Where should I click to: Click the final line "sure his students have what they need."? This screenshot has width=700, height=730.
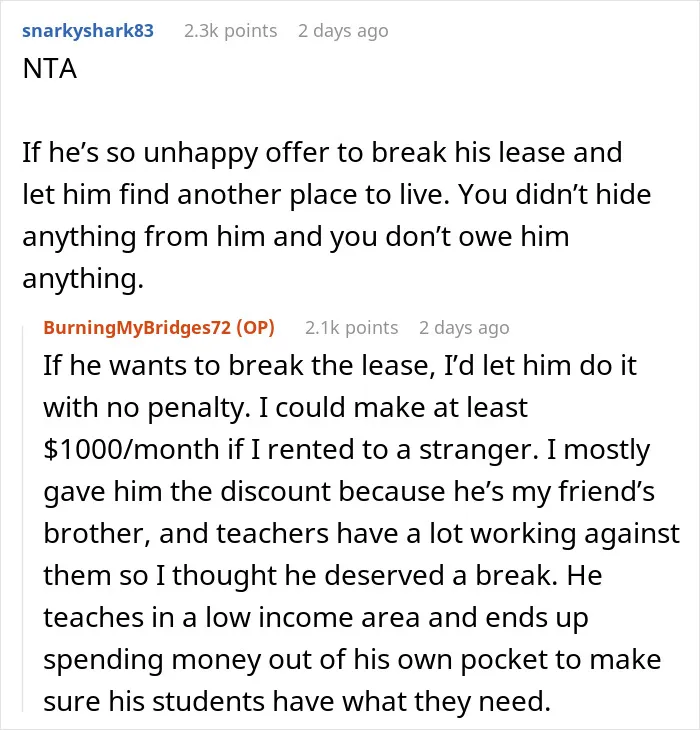297,702
